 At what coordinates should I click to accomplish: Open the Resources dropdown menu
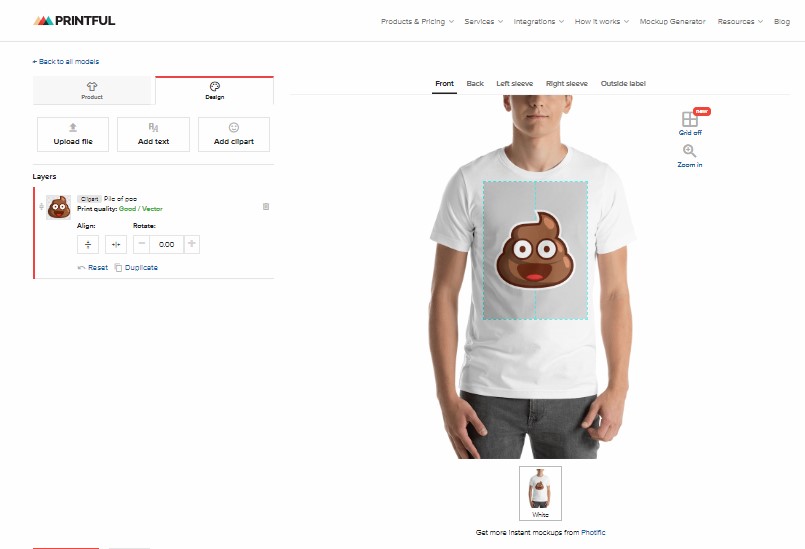pos(740,22)
